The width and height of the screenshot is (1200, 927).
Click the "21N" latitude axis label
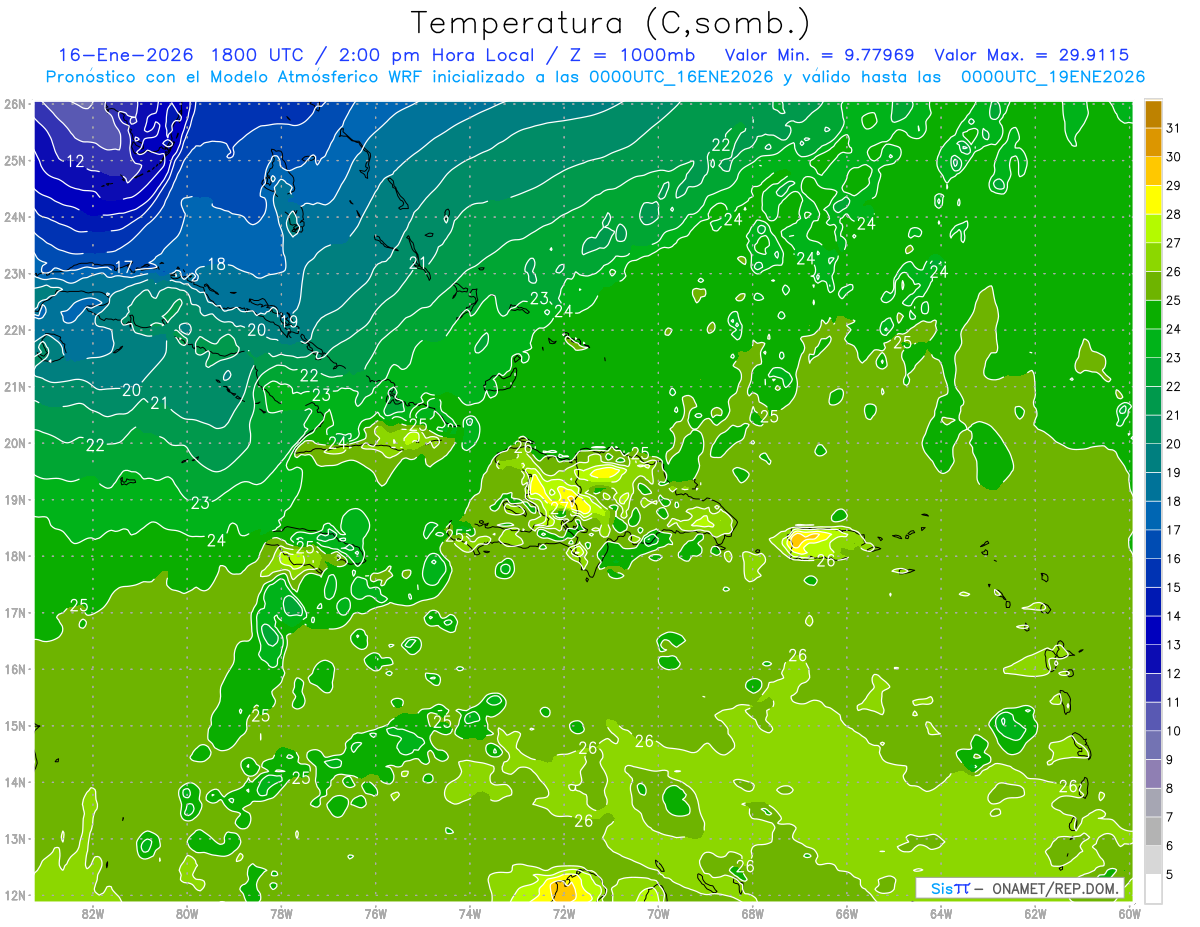pos(15,386)
